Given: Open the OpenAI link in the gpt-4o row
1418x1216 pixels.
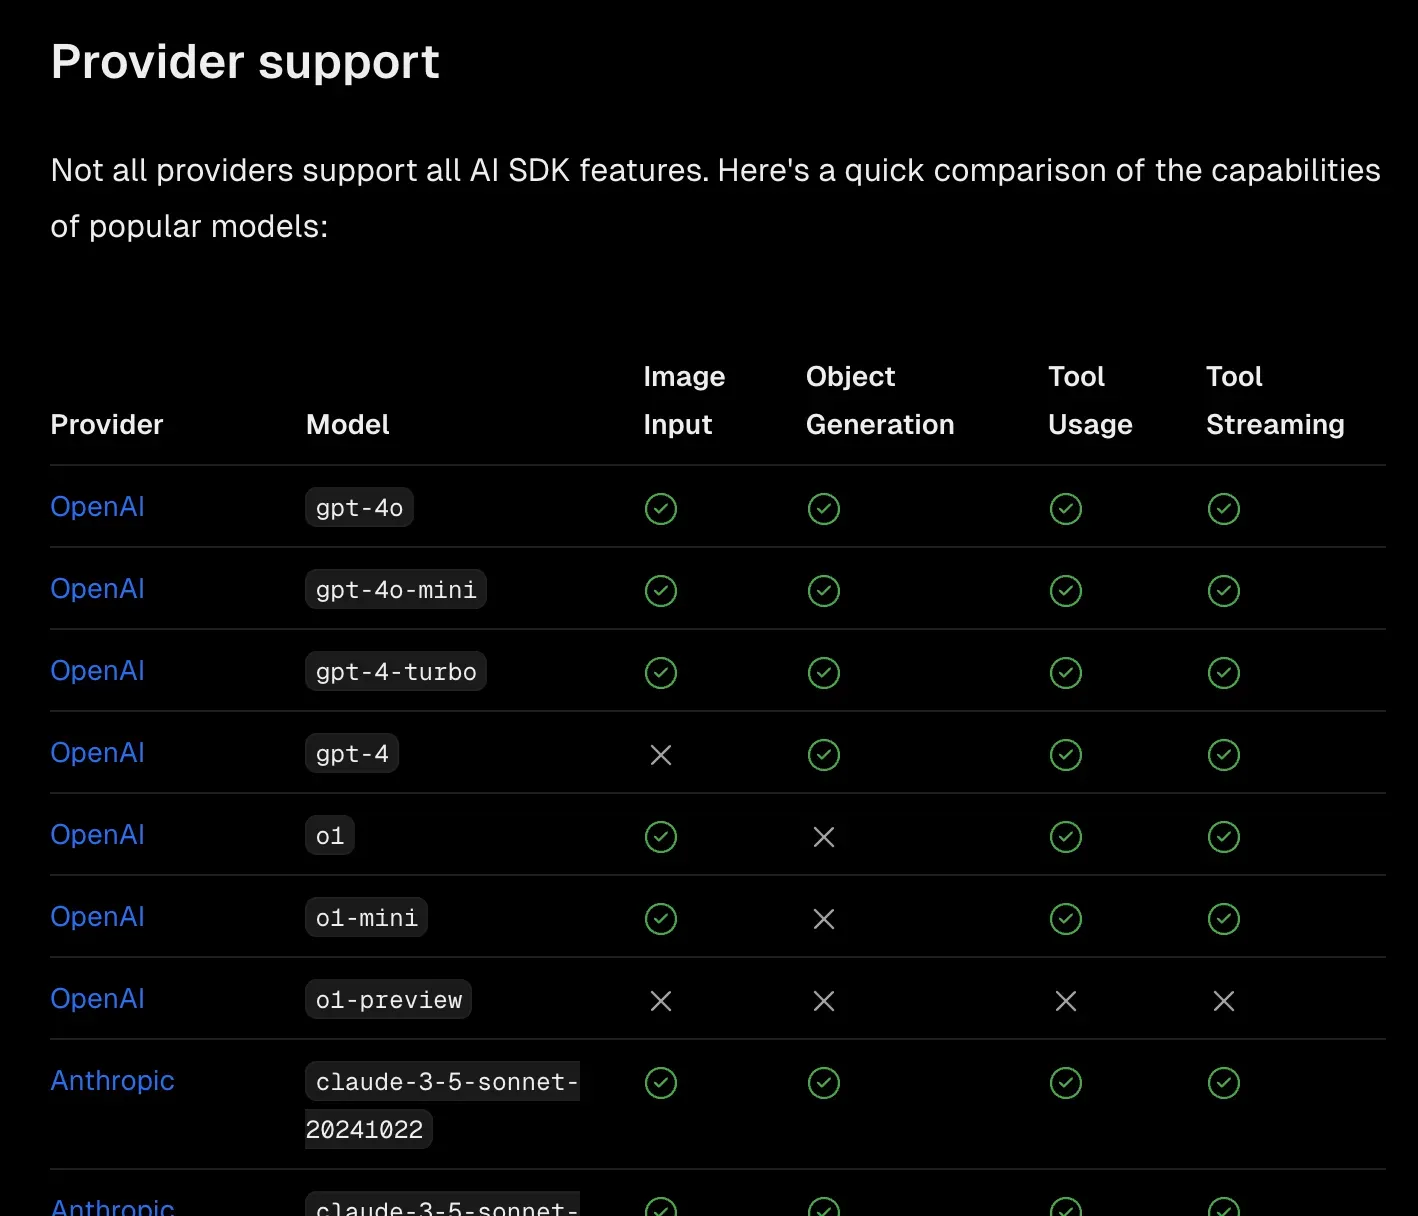Looking at the screenshot, I should coord(97,507).
